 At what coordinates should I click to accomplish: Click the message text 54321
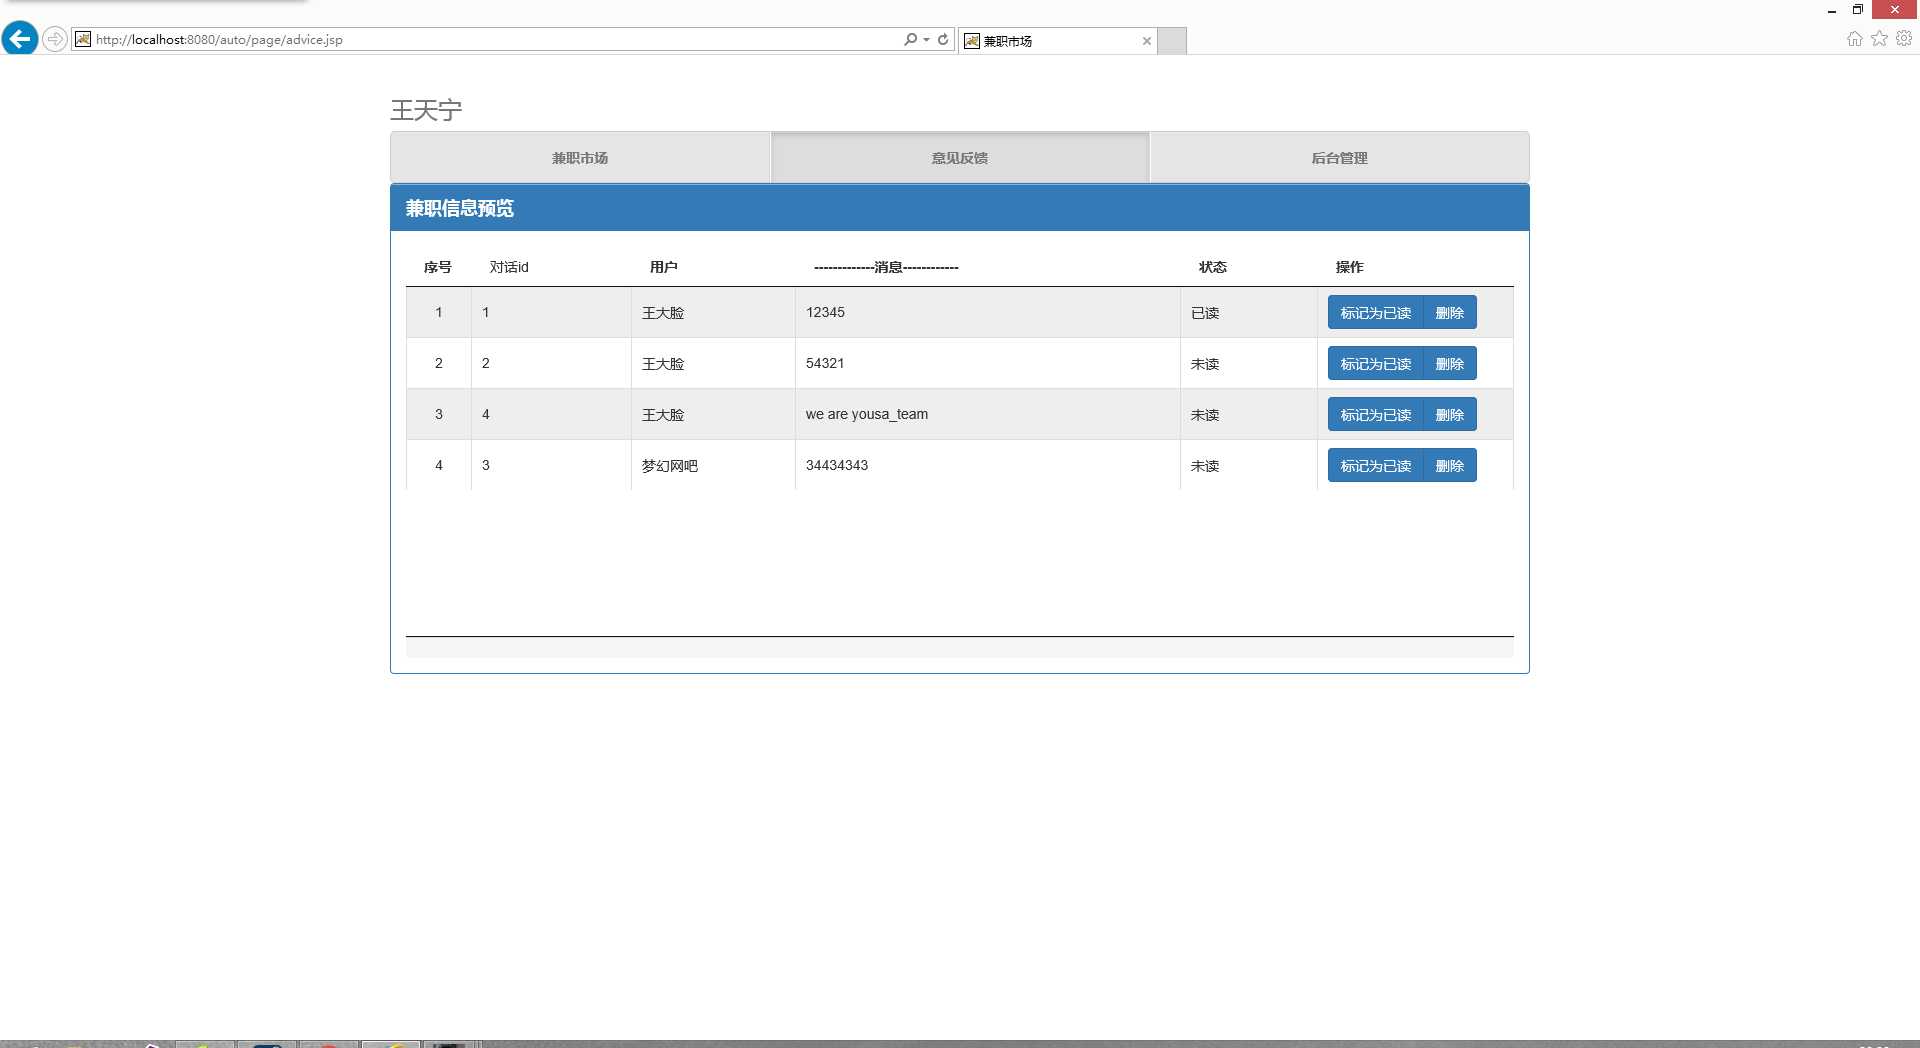[825, 363]
